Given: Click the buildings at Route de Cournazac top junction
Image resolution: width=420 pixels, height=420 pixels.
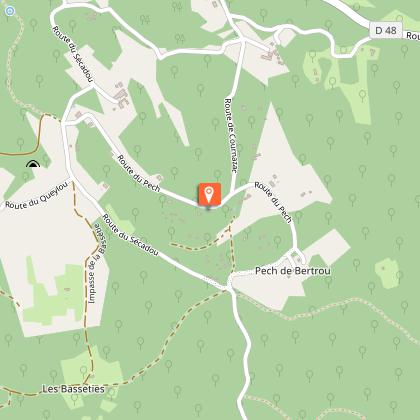Looking at the screenshot, I should [x=274, y=54].
